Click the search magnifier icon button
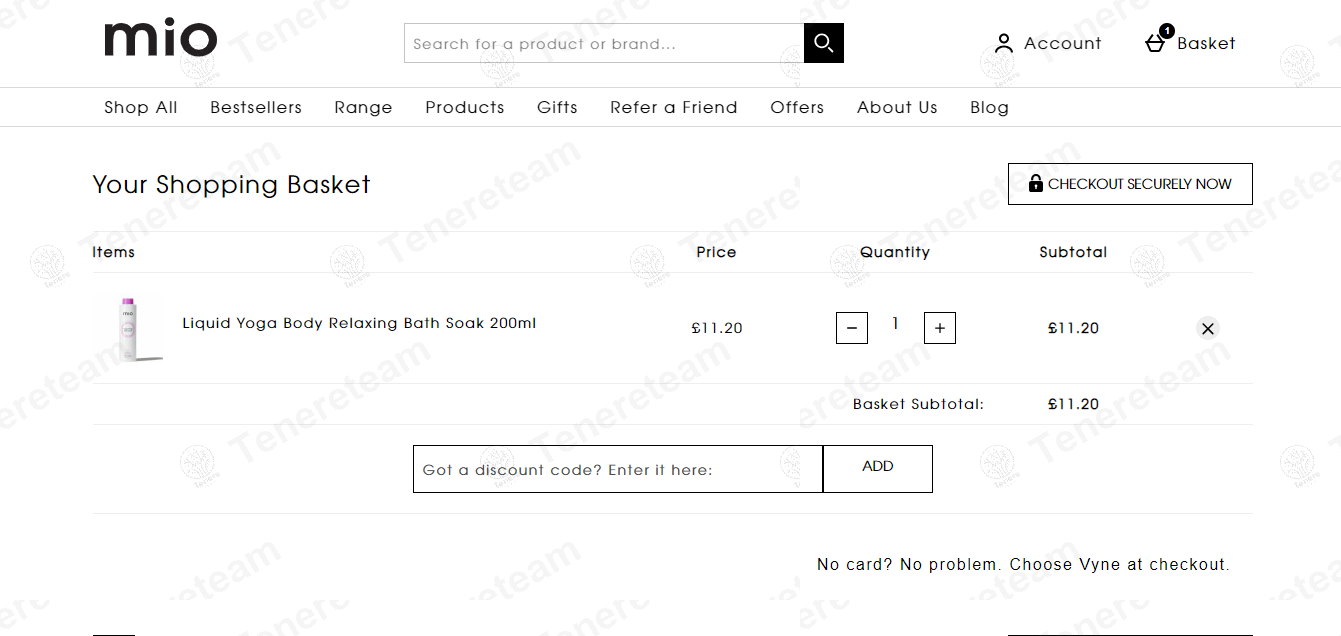1341x636 pixels. pyautogui.click(x=824, y=43)
